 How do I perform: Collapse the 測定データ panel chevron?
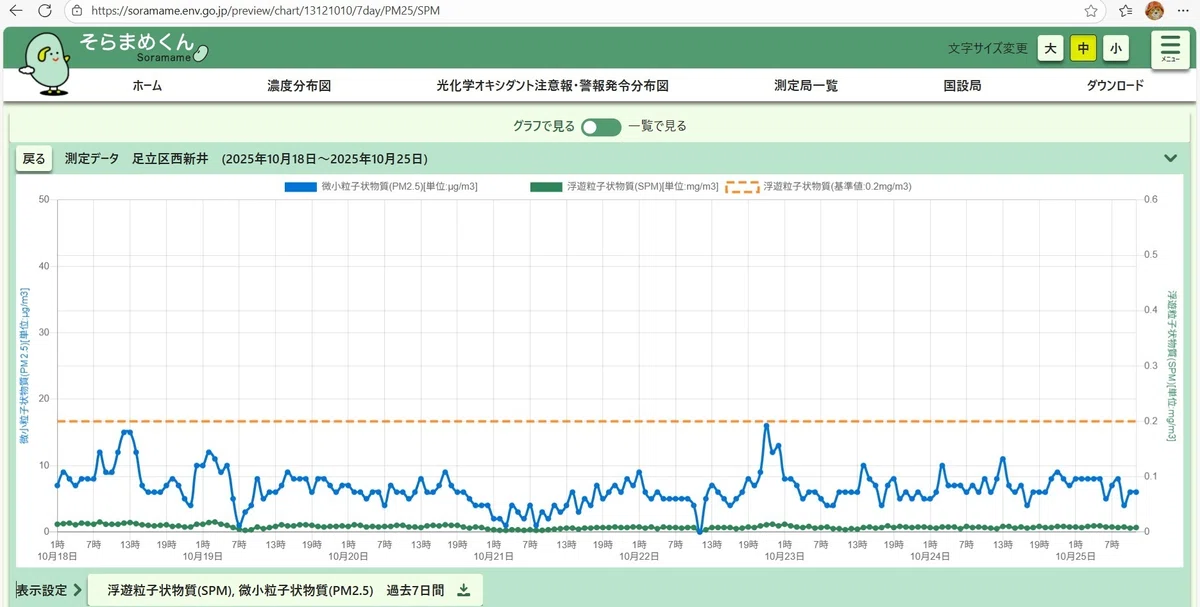pos(1171,158)
